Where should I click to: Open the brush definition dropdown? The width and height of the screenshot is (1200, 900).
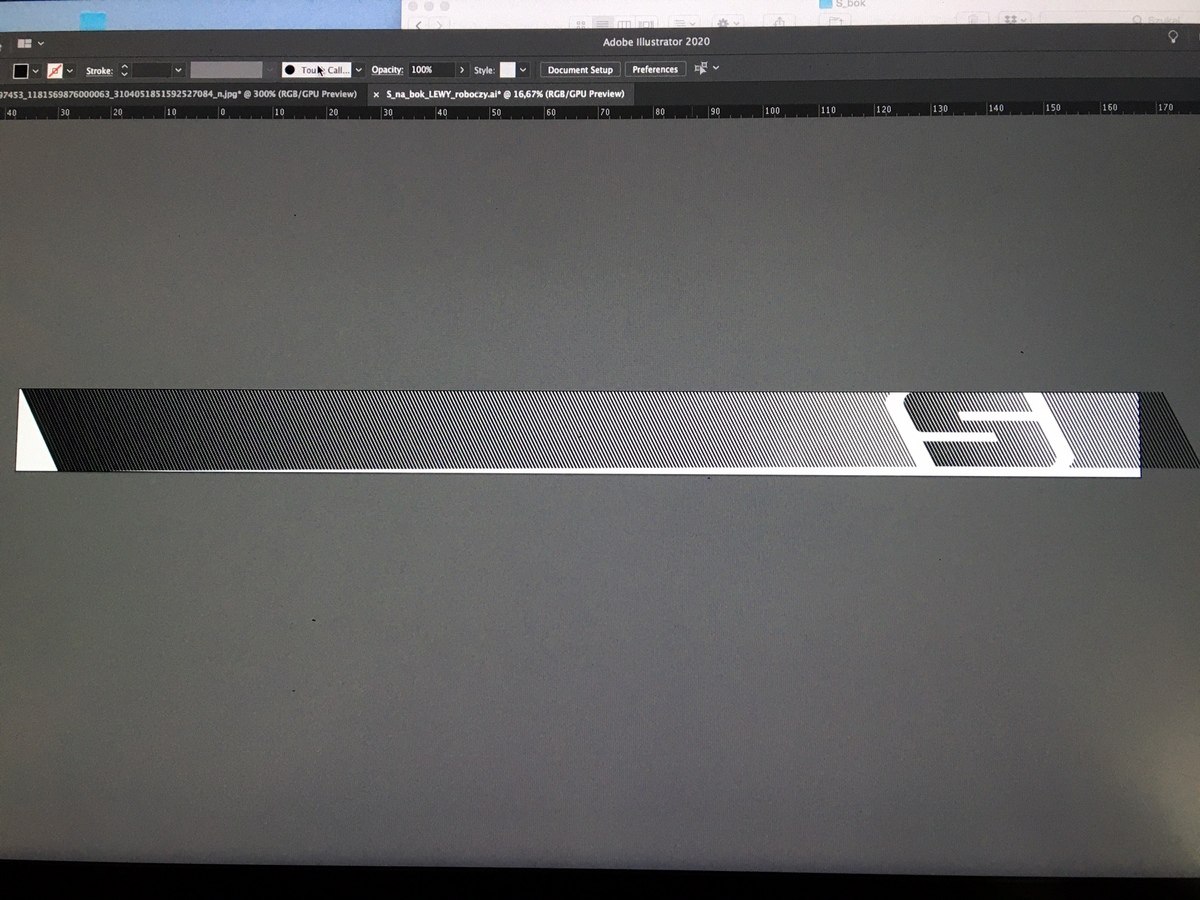tap(358, 70)
